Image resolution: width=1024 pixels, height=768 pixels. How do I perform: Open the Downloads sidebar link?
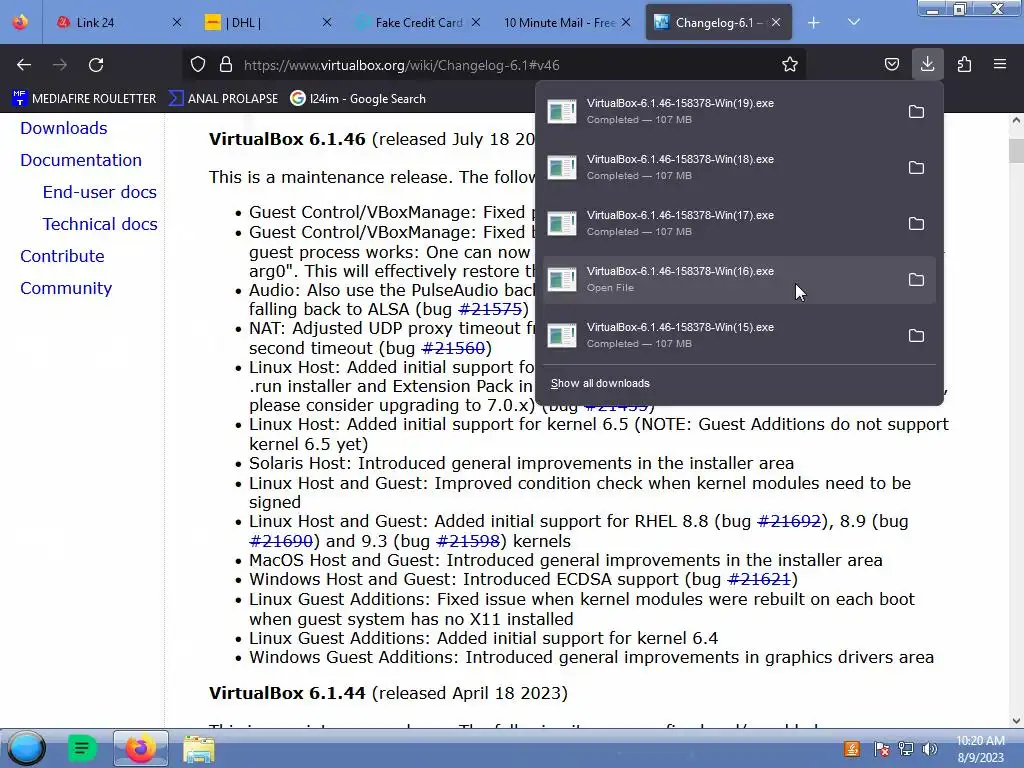(x=63, y=128)
